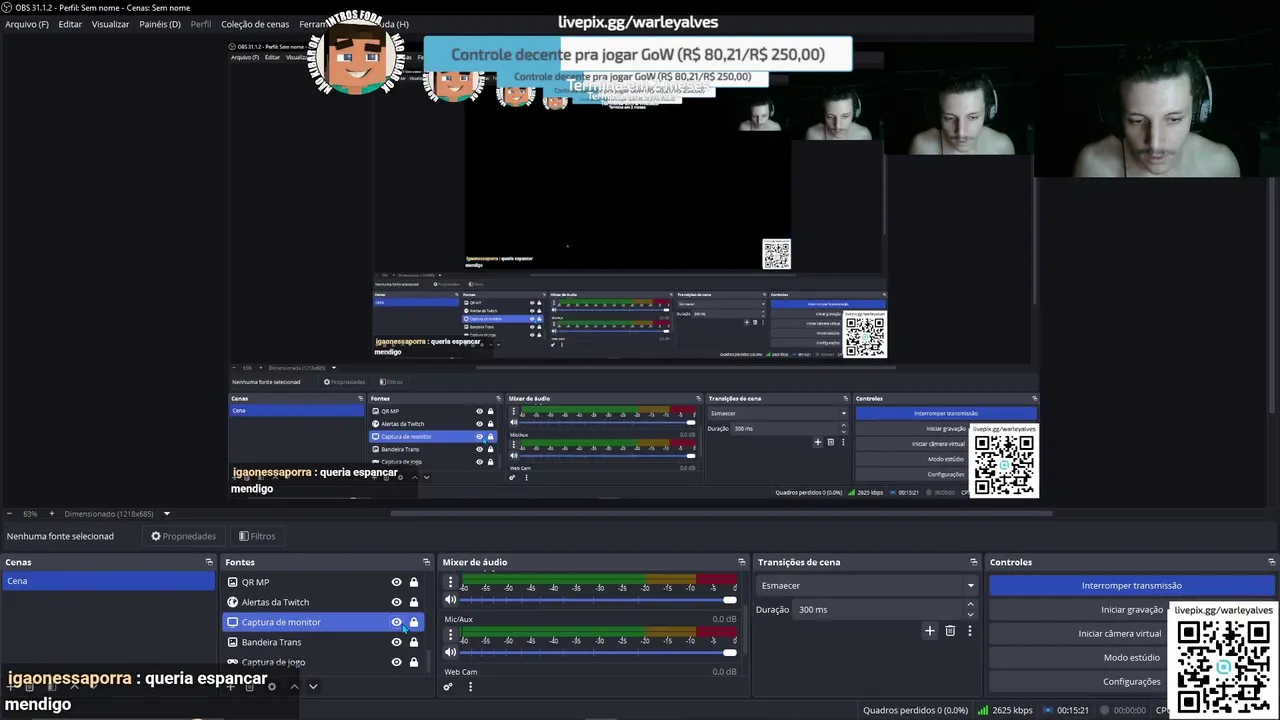Open the Perfil menu
1280x720 pixels.
(201, 24)
